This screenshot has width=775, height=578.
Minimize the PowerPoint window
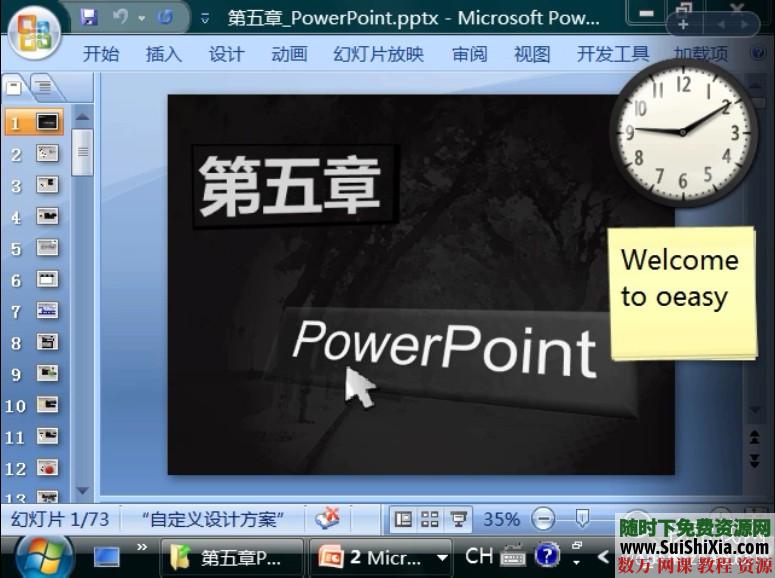[646, 13]
